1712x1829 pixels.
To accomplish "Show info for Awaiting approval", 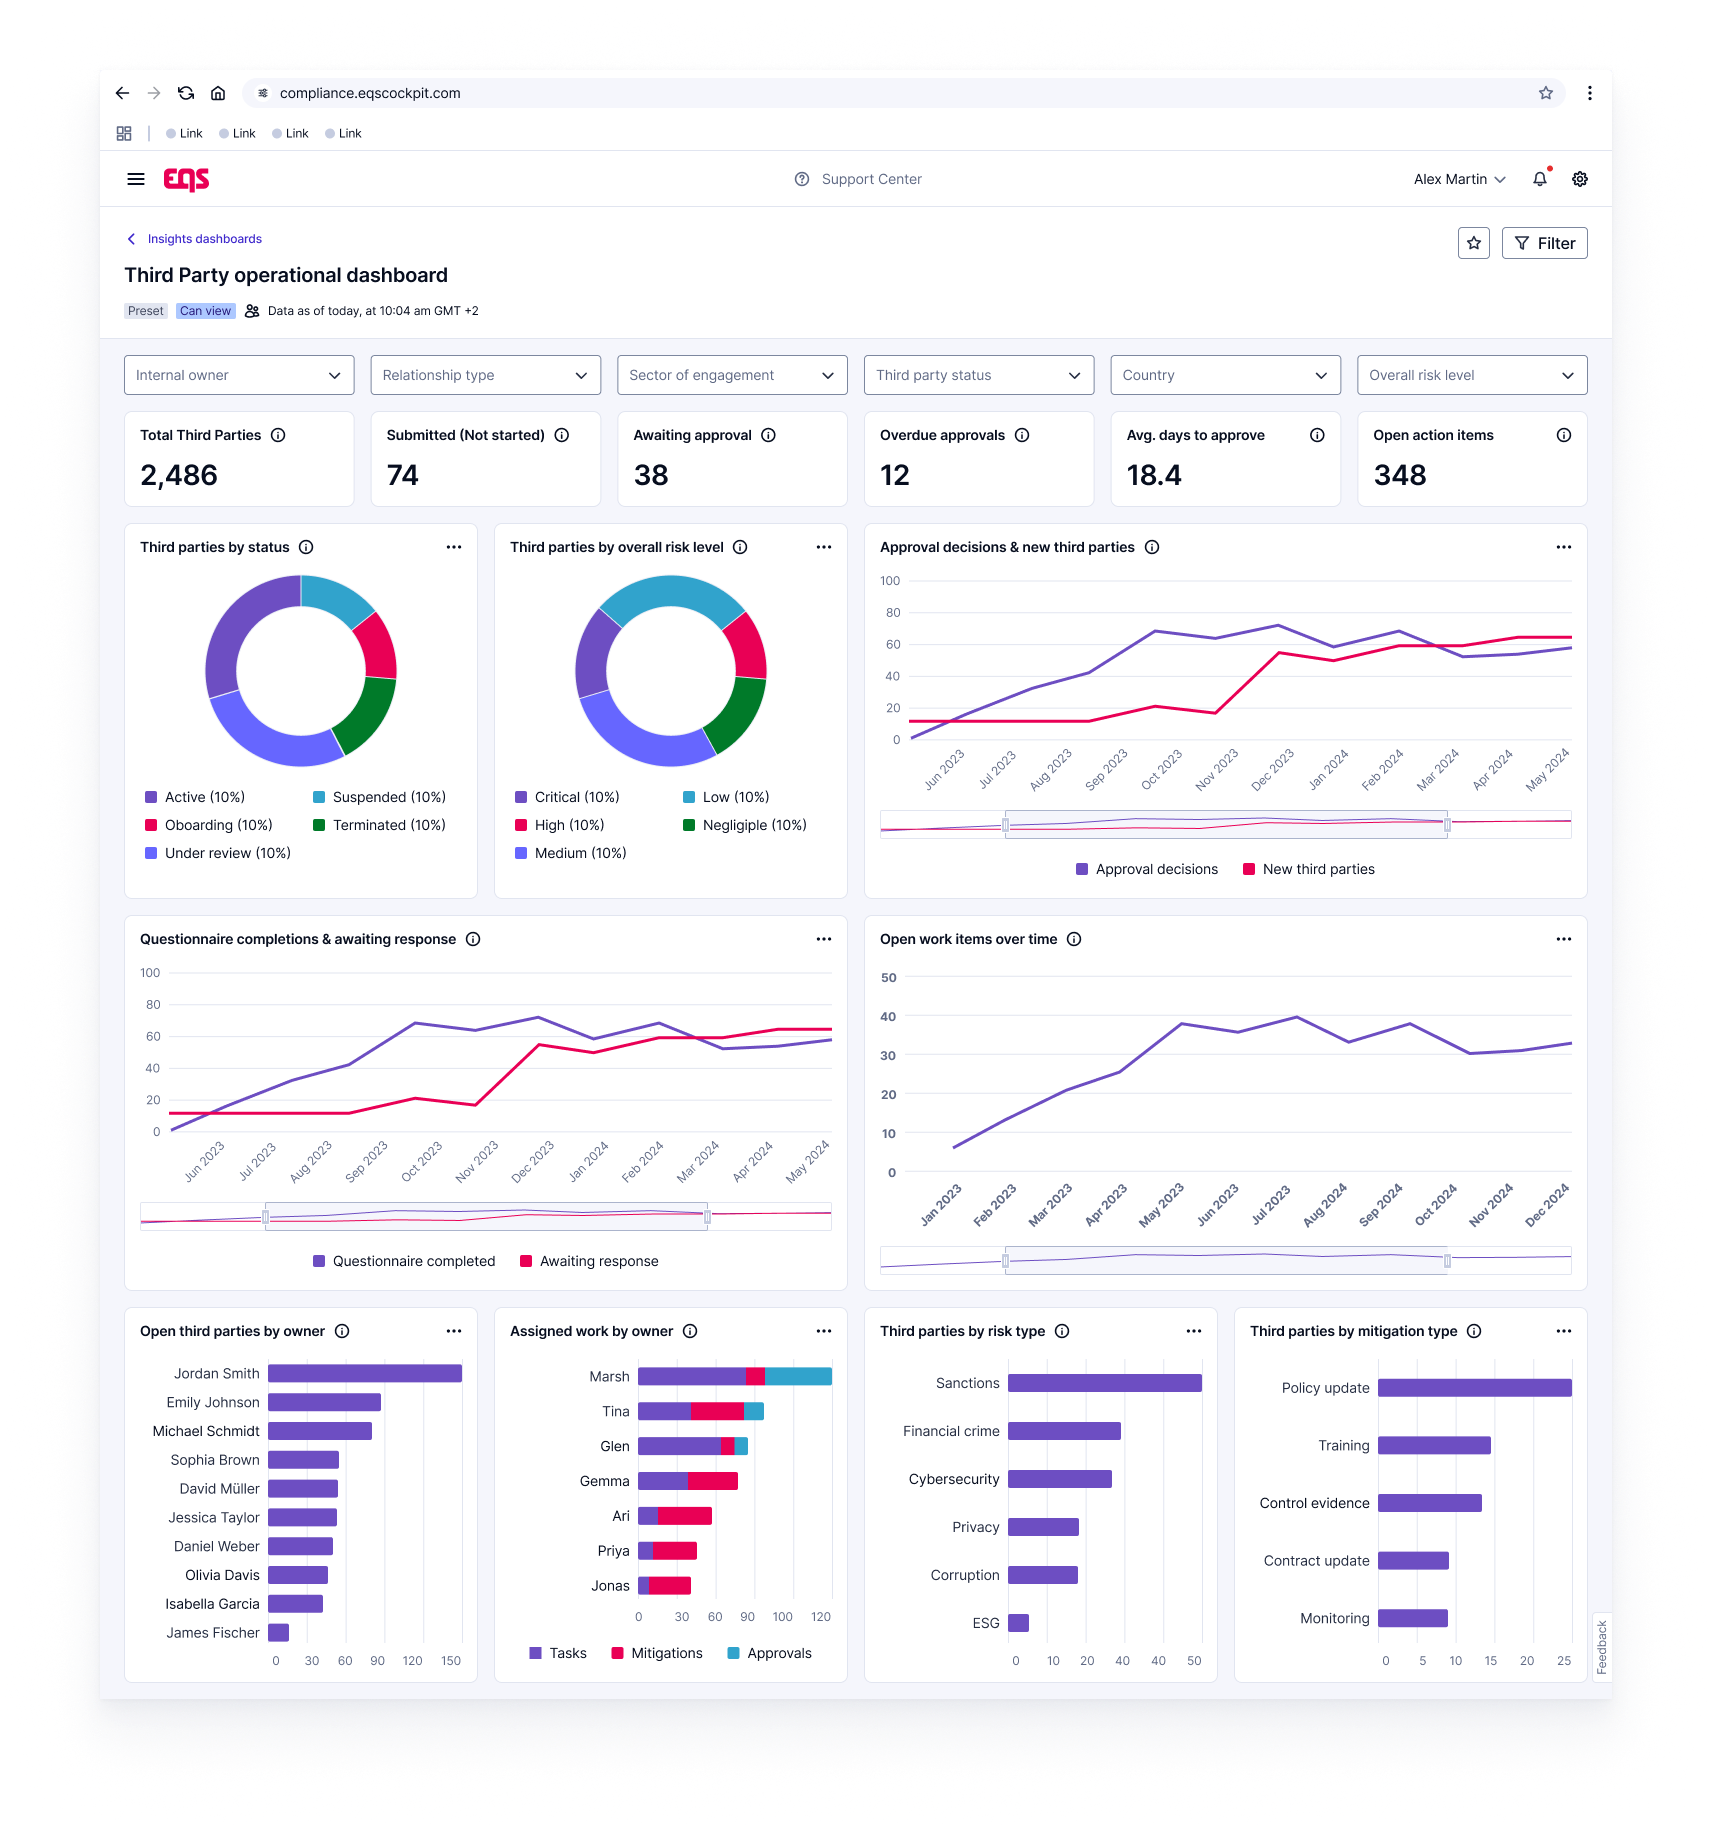I will pyautogui.click(x=769, y=435).
